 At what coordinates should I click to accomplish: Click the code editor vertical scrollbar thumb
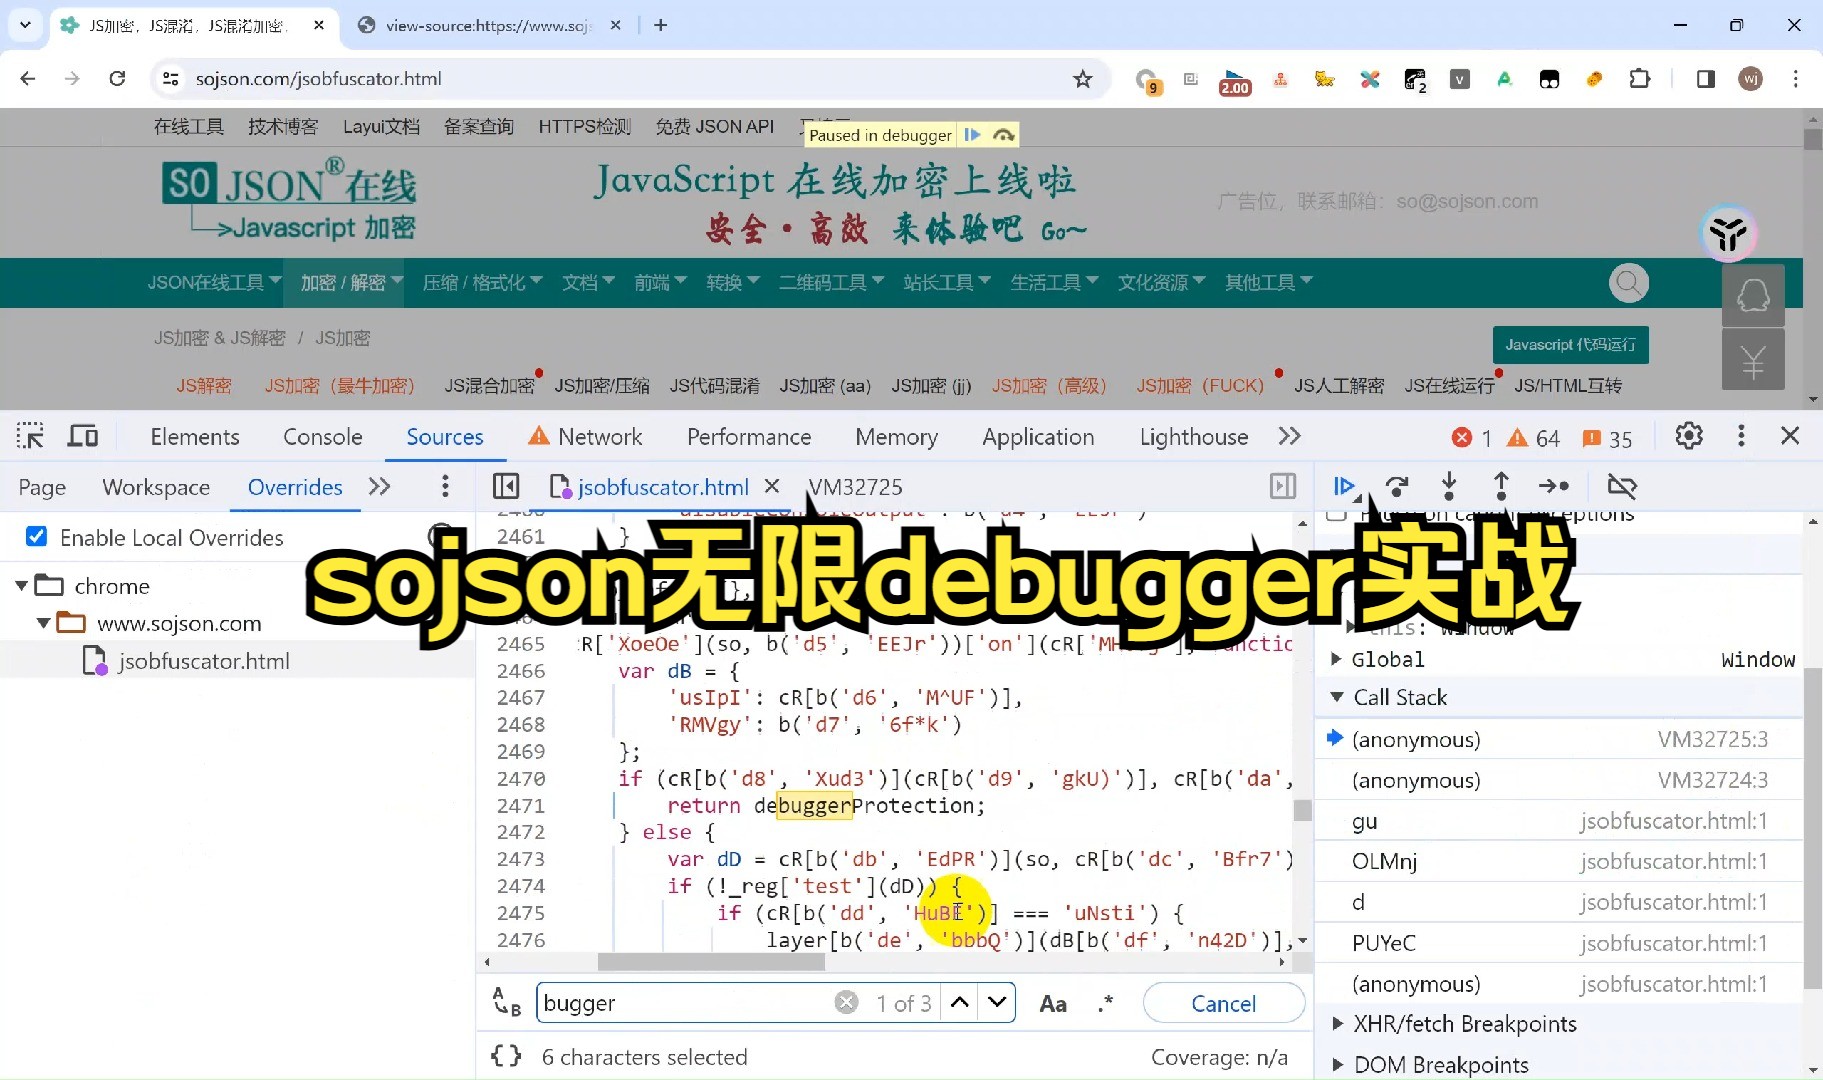[x=1302, y=809]
